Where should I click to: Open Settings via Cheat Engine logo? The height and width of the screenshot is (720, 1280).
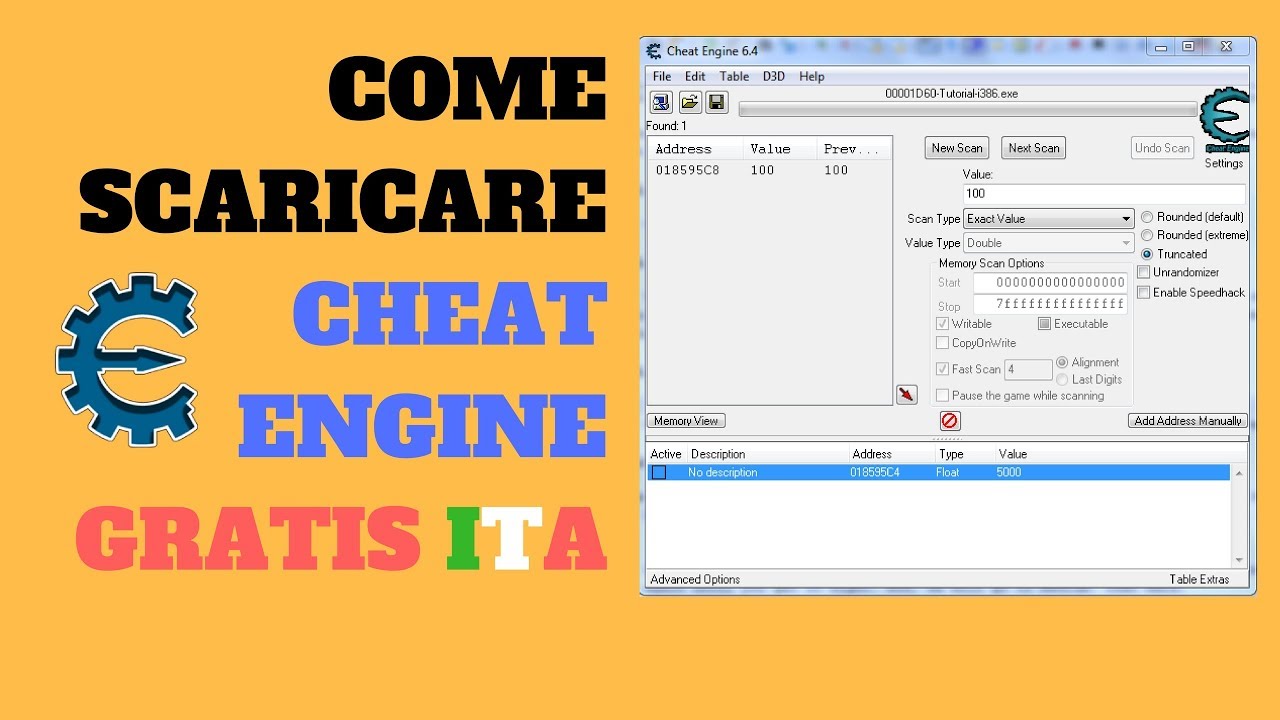click(x=1224, y=120)
